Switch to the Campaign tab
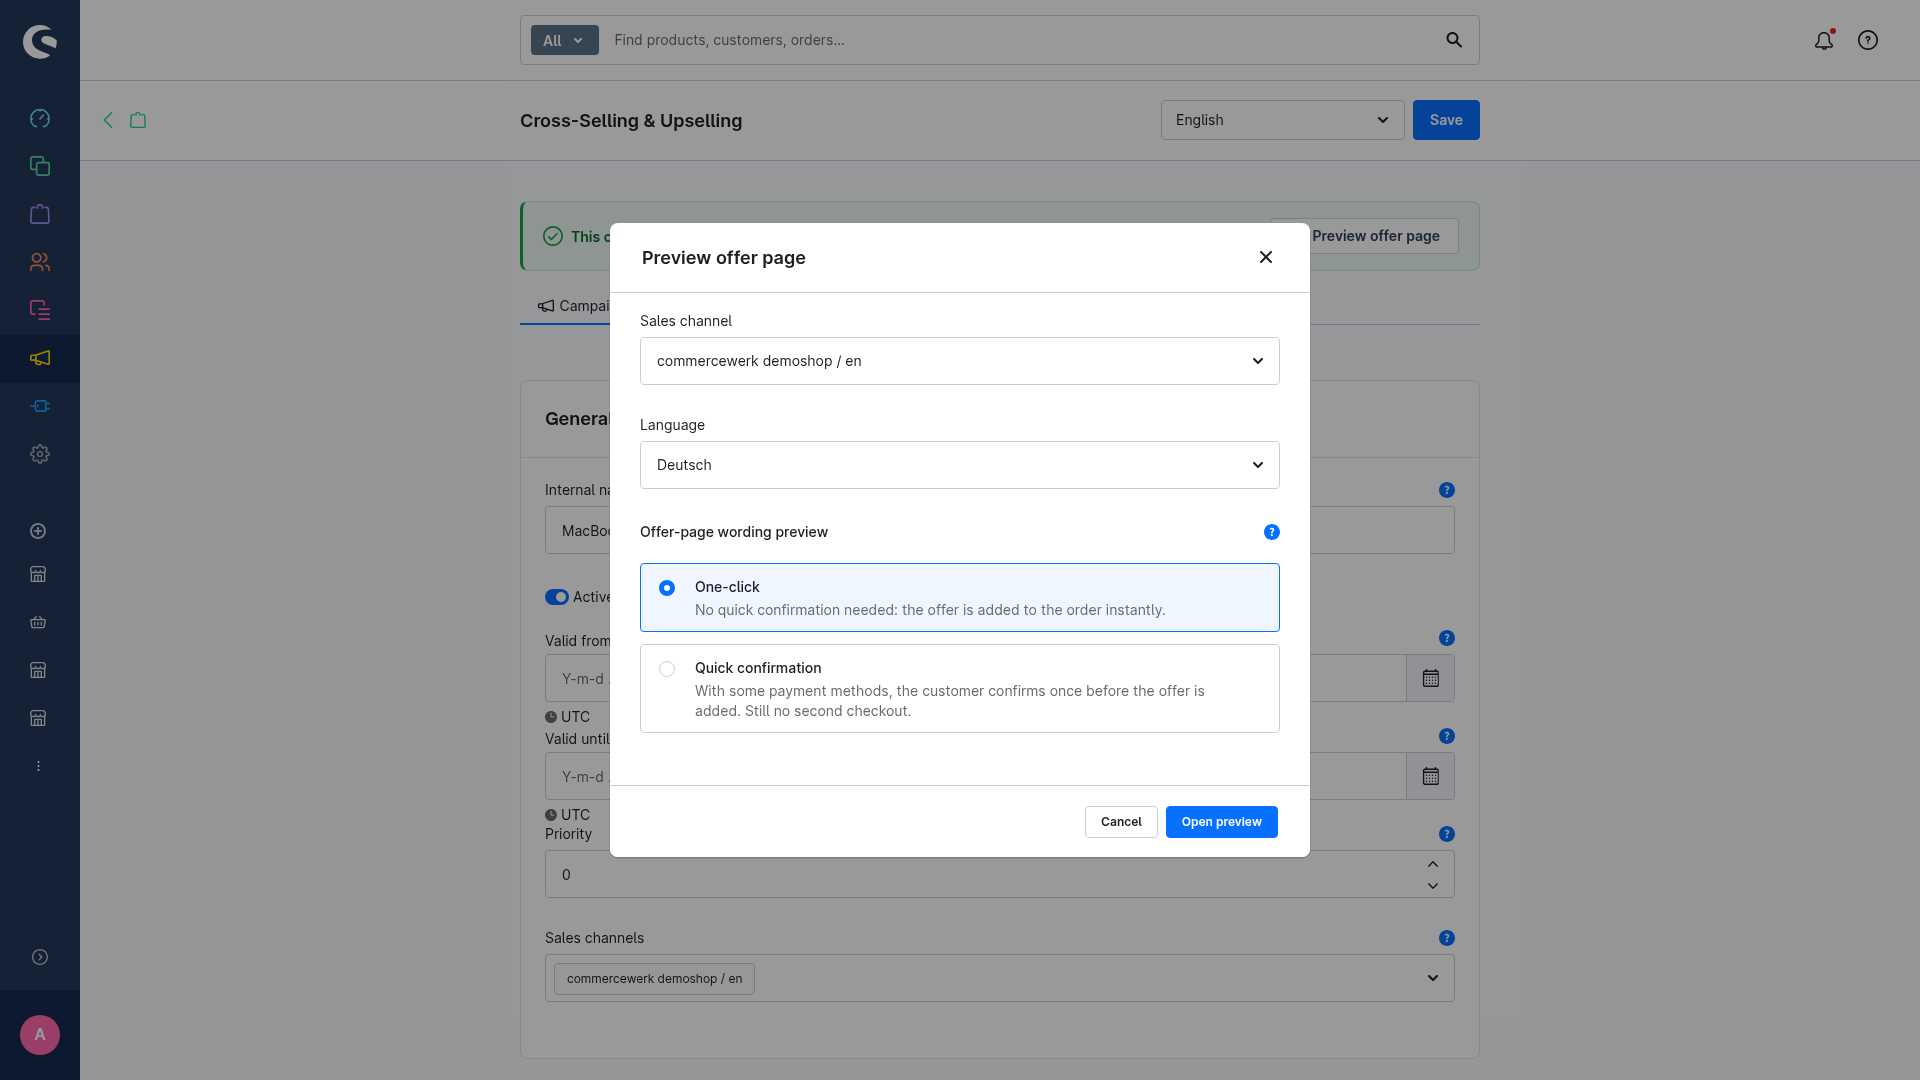Image resolution: width=1920 pixels, height=1080 pixels. [573, 306]
